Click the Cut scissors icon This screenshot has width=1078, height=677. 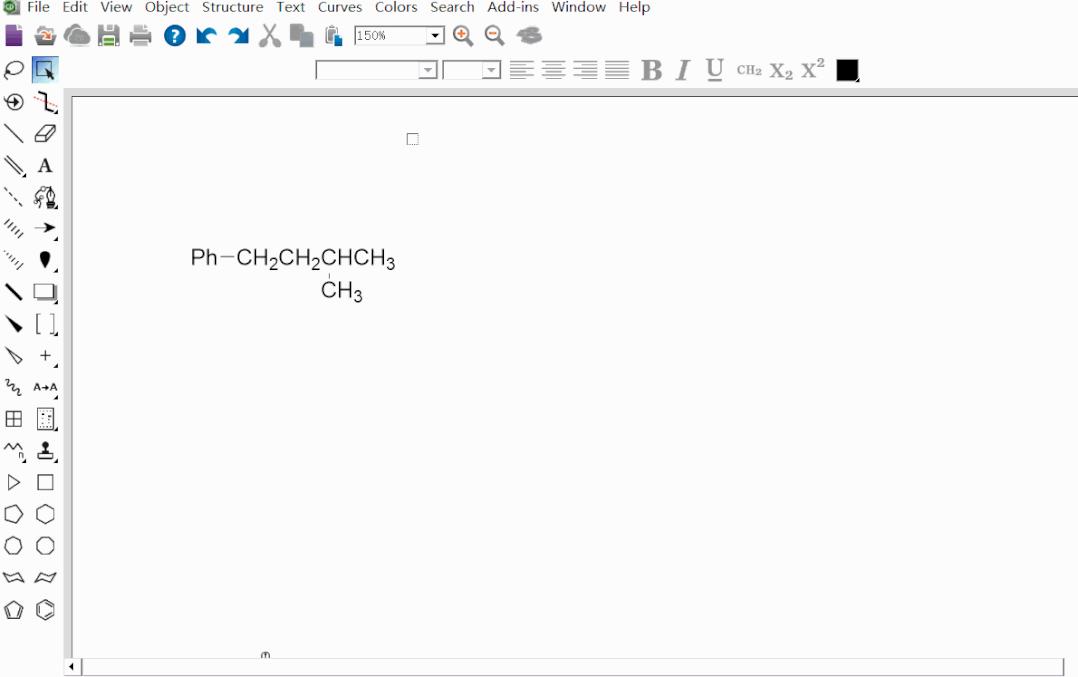[x=268, y=35]
